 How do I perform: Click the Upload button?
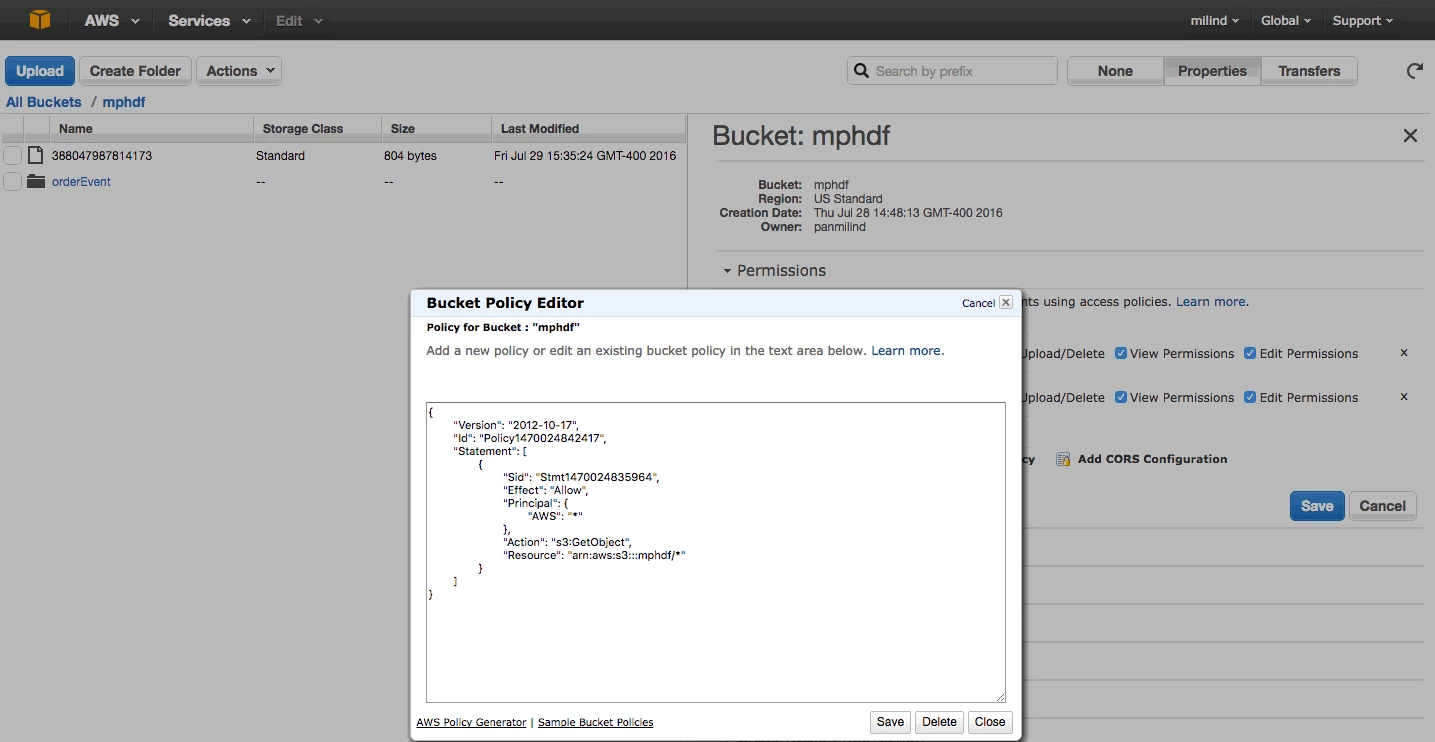click(x=40, y=71)
